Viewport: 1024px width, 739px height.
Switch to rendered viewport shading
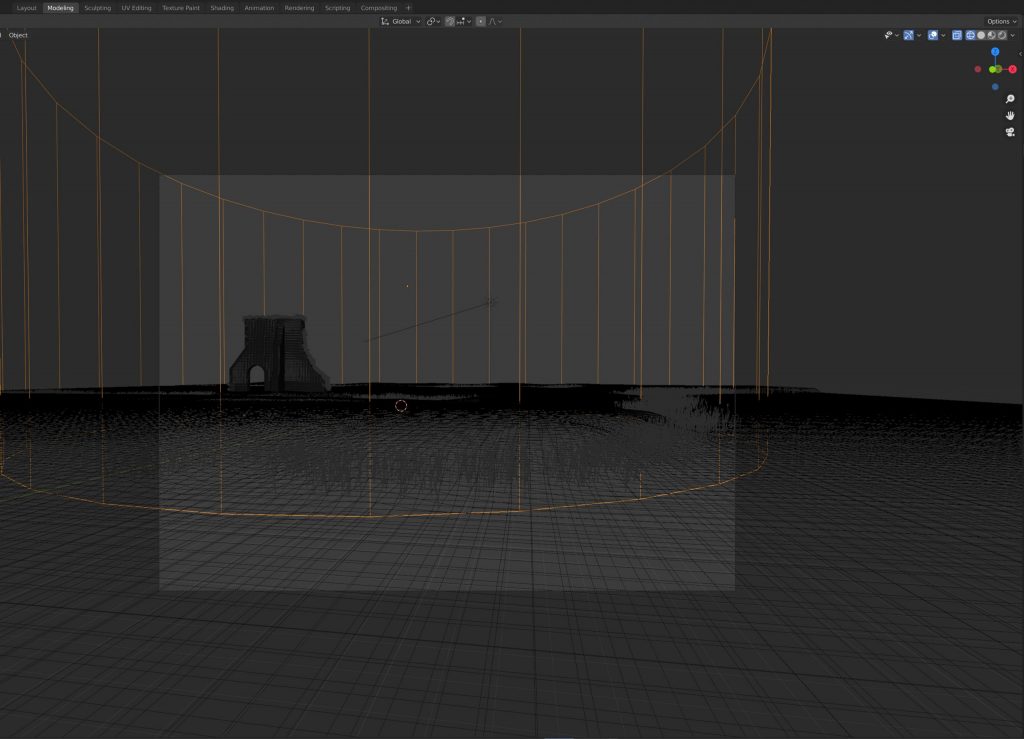click(x=1001, y=35)
